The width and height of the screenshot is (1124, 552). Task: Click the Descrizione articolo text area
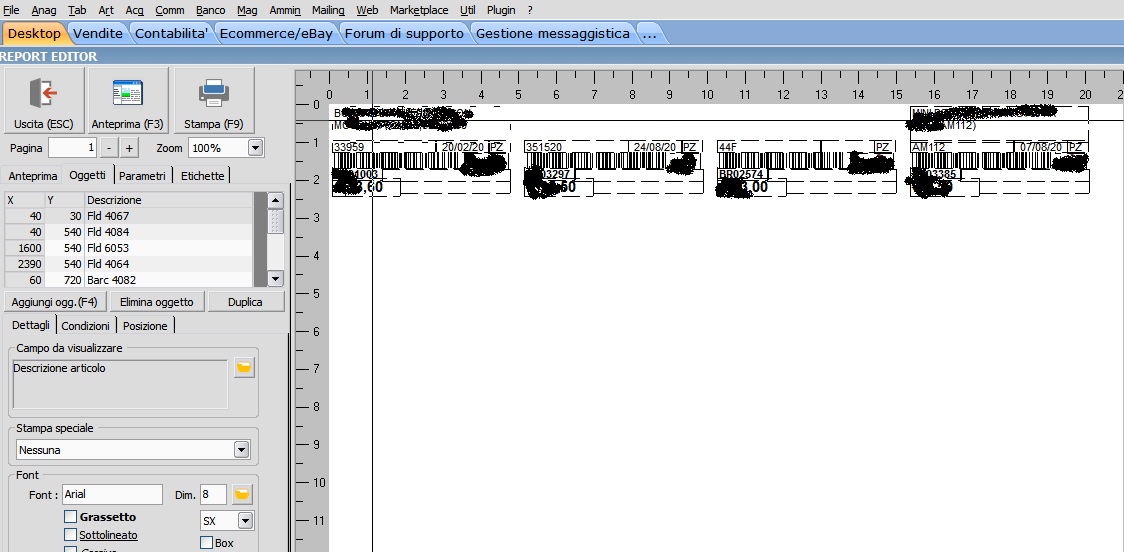(x=120, y=384)
